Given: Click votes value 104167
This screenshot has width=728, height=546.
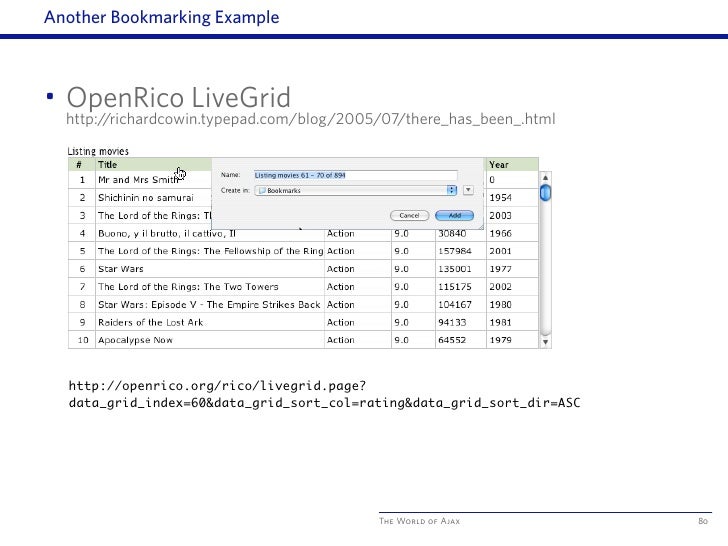Looking at the screenshot, I should [455, 305].
